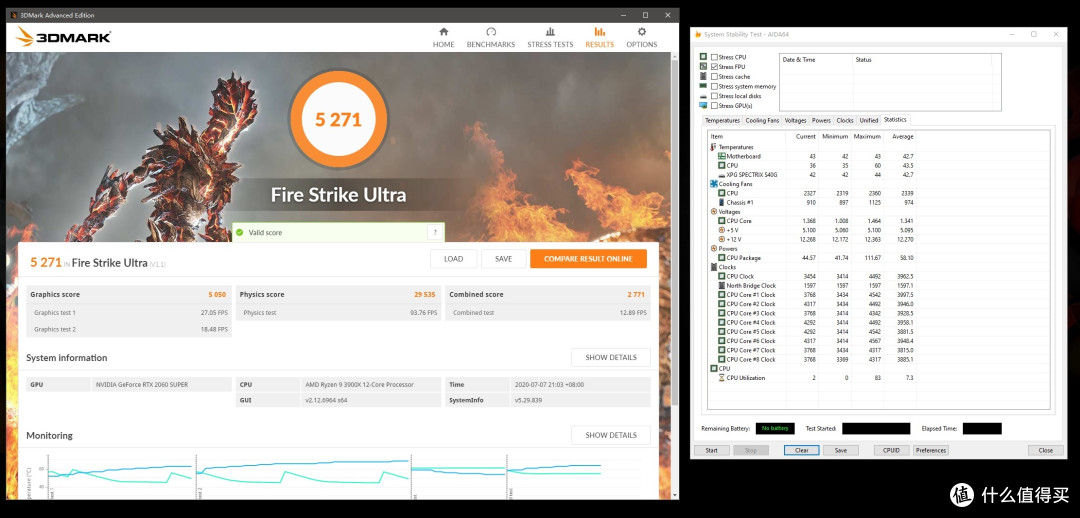
Task: Switch to the Clocks tab
Action: (845, 121)
